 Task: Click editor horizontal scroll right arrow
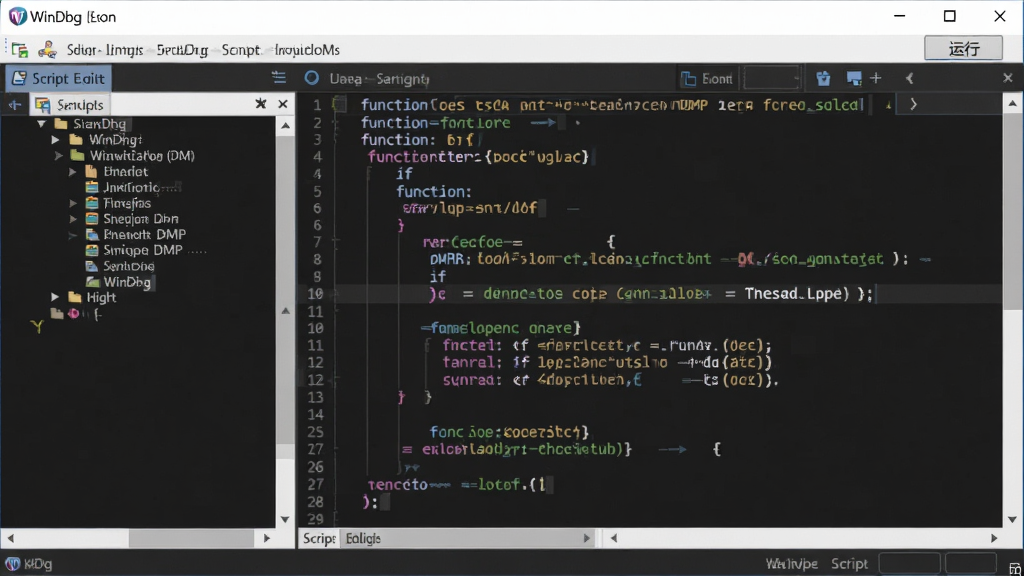994,538
